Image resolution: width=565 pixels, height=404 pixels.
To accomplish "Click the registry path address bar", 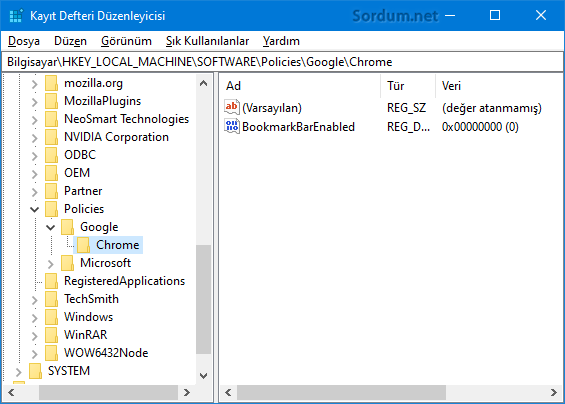I will click(282, 62).
